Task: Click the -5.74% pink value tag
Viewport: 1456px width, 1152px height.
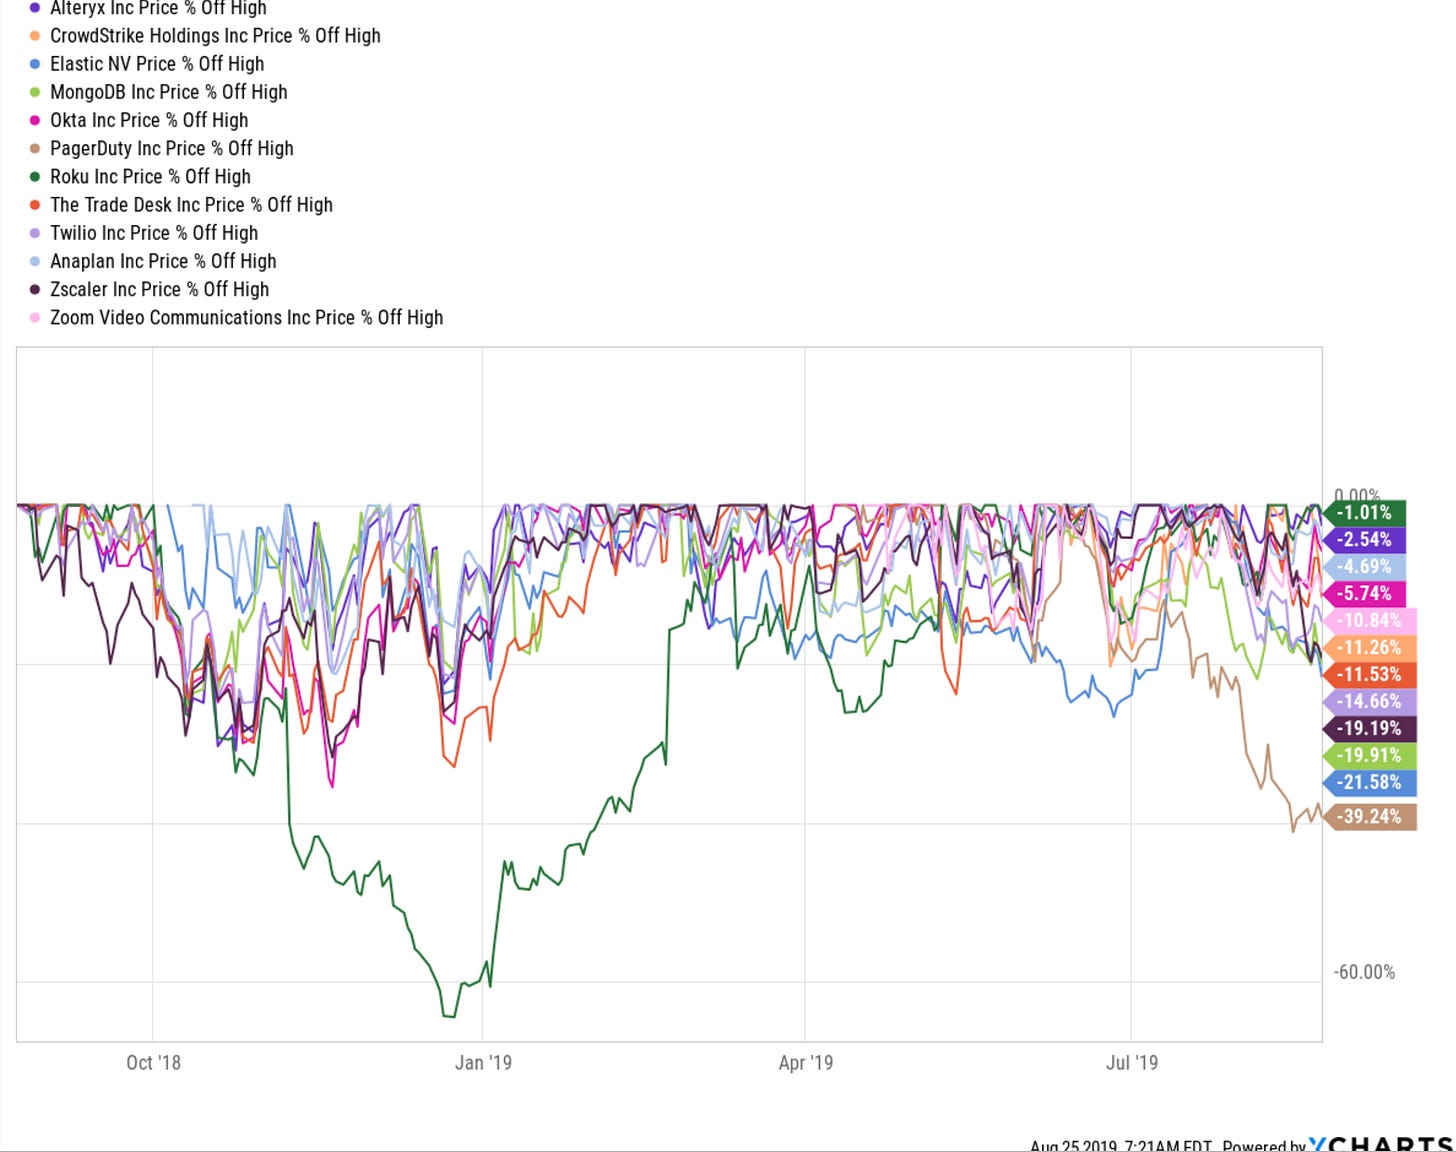Action: click(x=1365, y=594)
